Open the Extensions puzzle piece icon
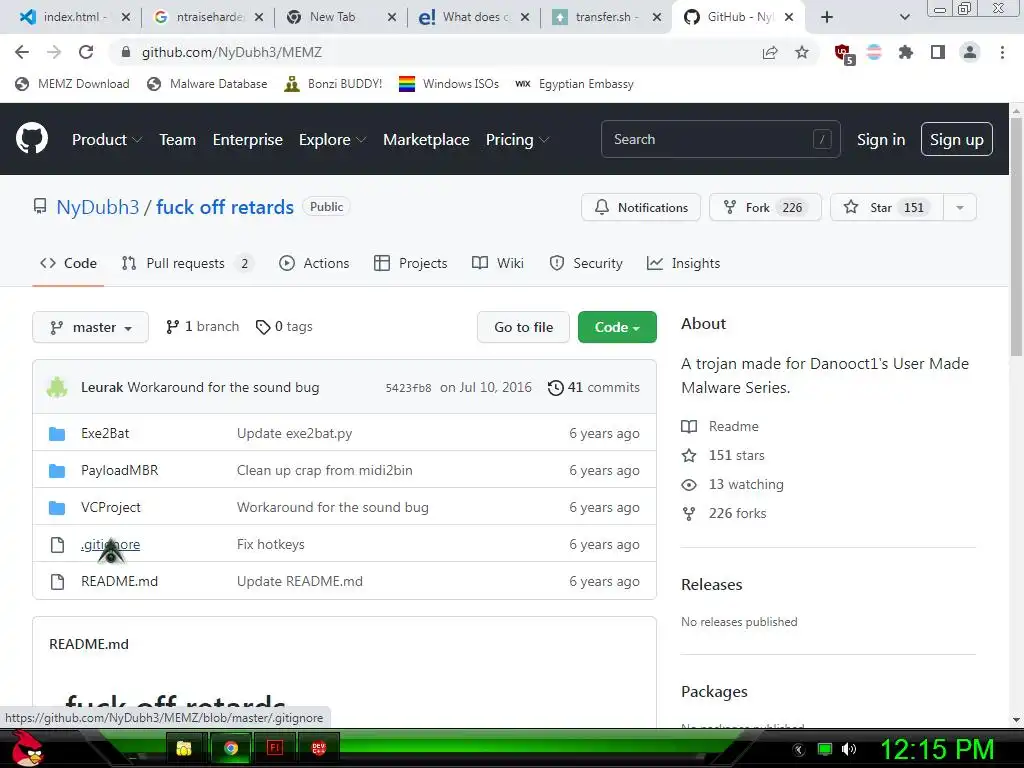Viewport: 1024px width, 768px height. 906,52
